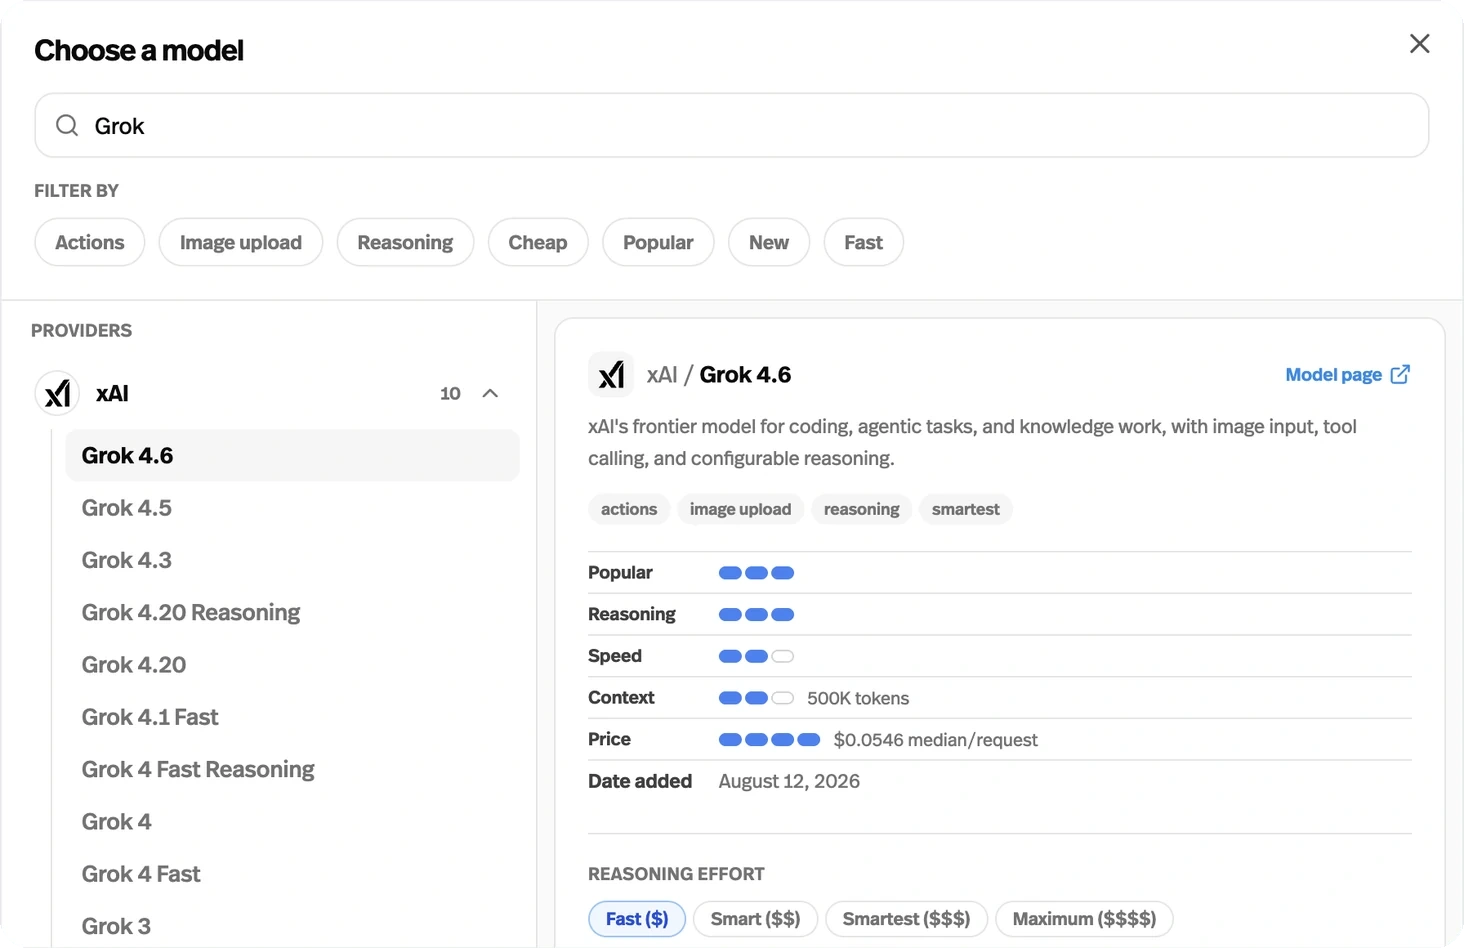Click the $0.0546 median/request price
This screenshot has width=1464, height=948.
click(x=935, y=740)
